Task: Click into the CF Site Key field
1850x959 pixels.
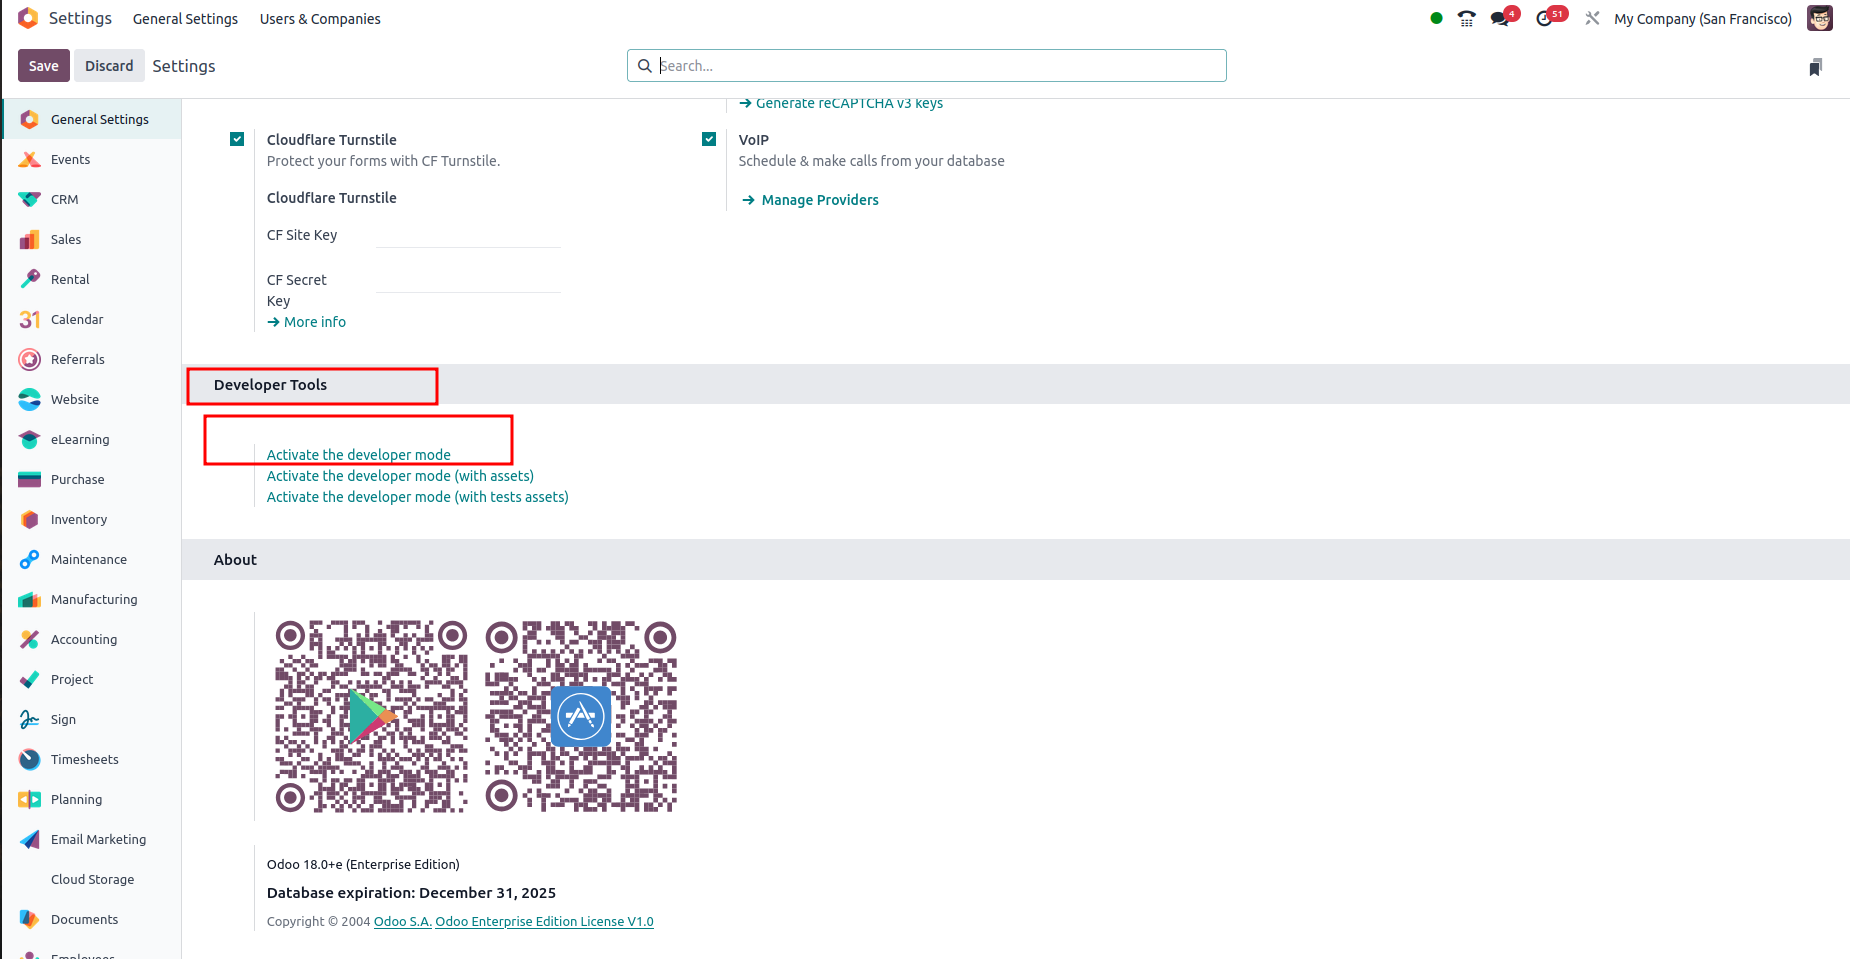Action: (468, 236)
